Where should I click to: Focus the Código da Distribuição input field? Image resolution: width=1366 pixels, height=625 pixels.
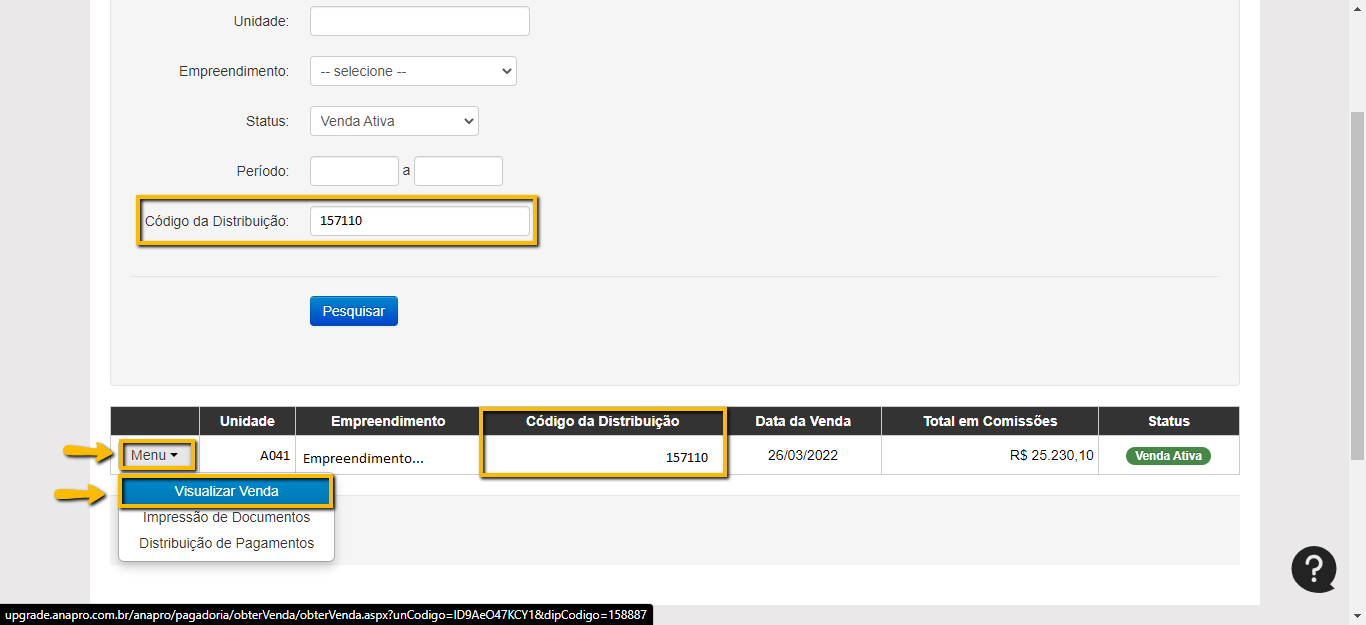[419, 221]
